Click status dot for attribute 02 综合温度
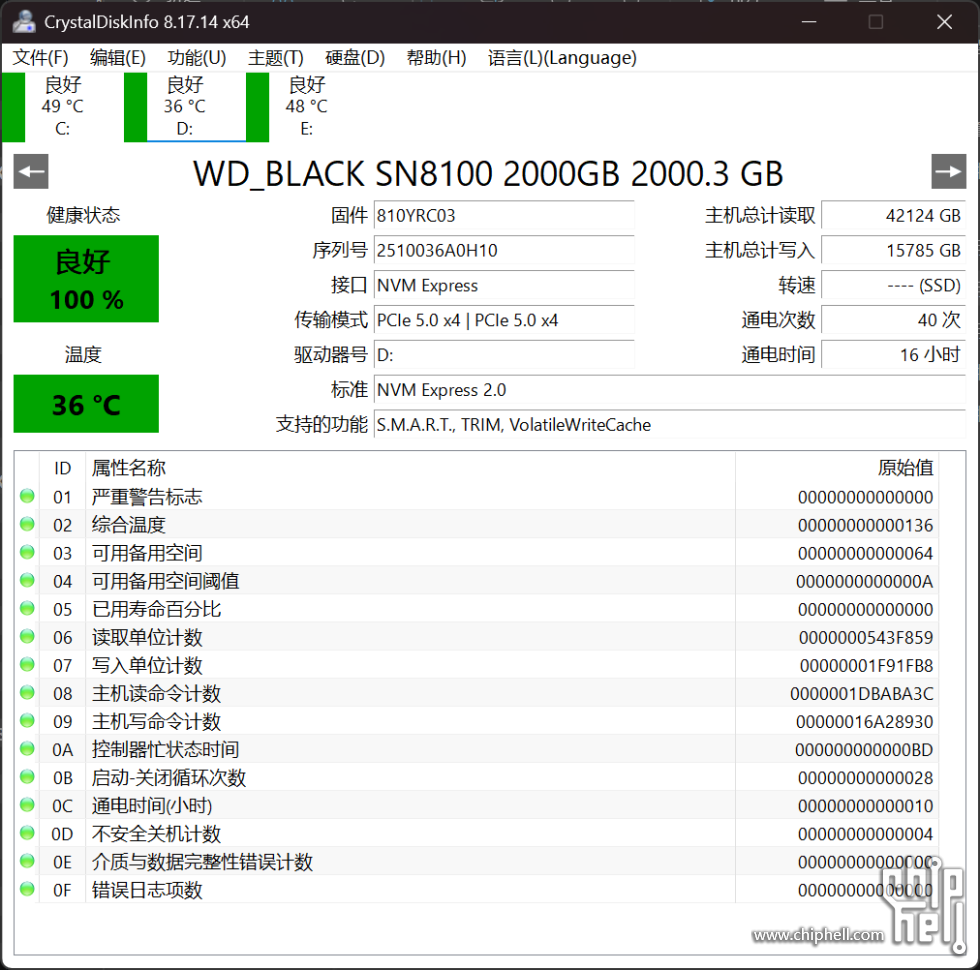 pyautogui.click(x=27, y=524)
